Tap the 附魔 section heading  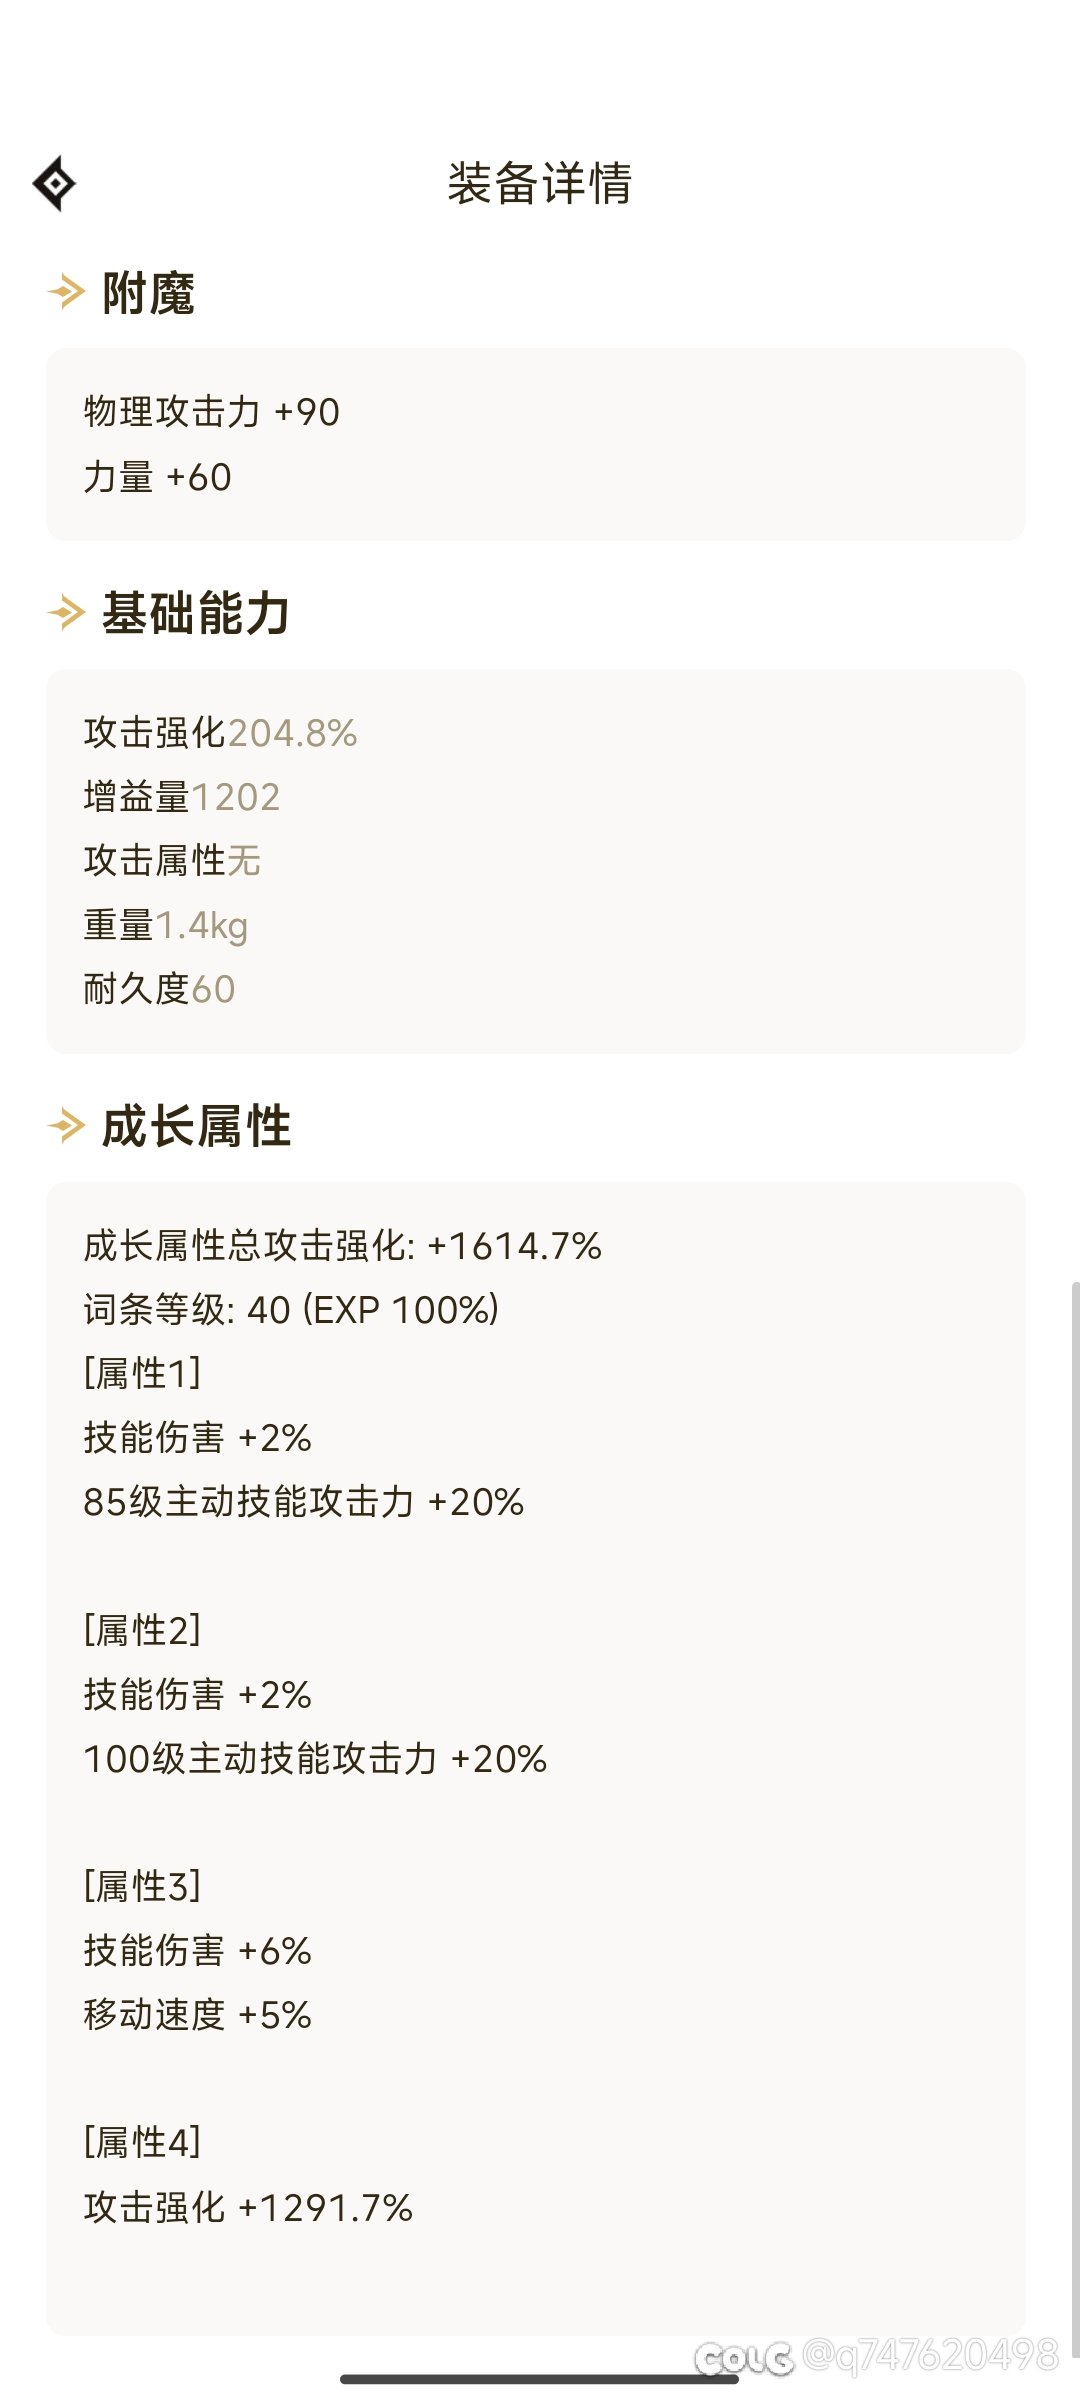click(x=149, y=293)
